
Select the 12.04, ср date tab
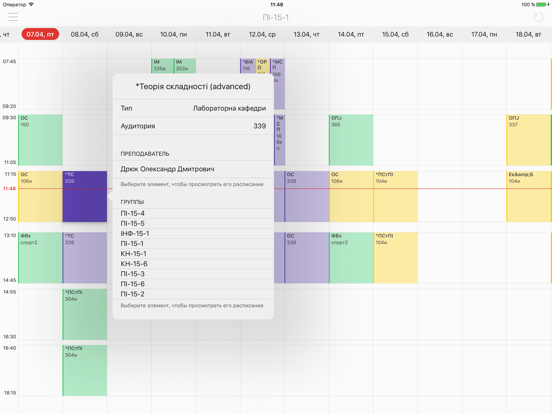(x=262, y=34)
